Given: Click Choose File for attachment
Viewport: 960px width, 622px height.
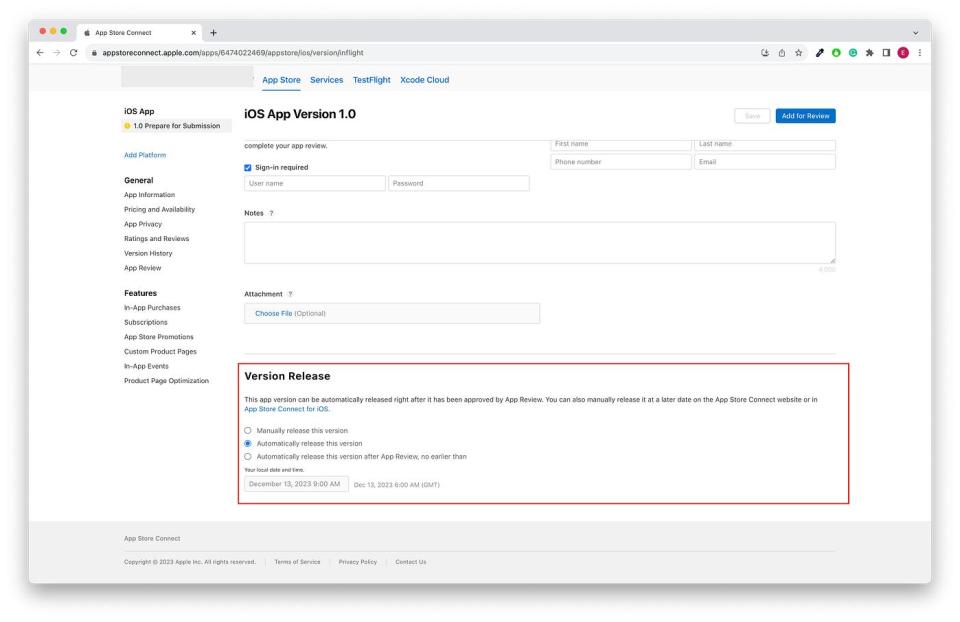Looking at the screenshot, I should click(x=273, y=313).
